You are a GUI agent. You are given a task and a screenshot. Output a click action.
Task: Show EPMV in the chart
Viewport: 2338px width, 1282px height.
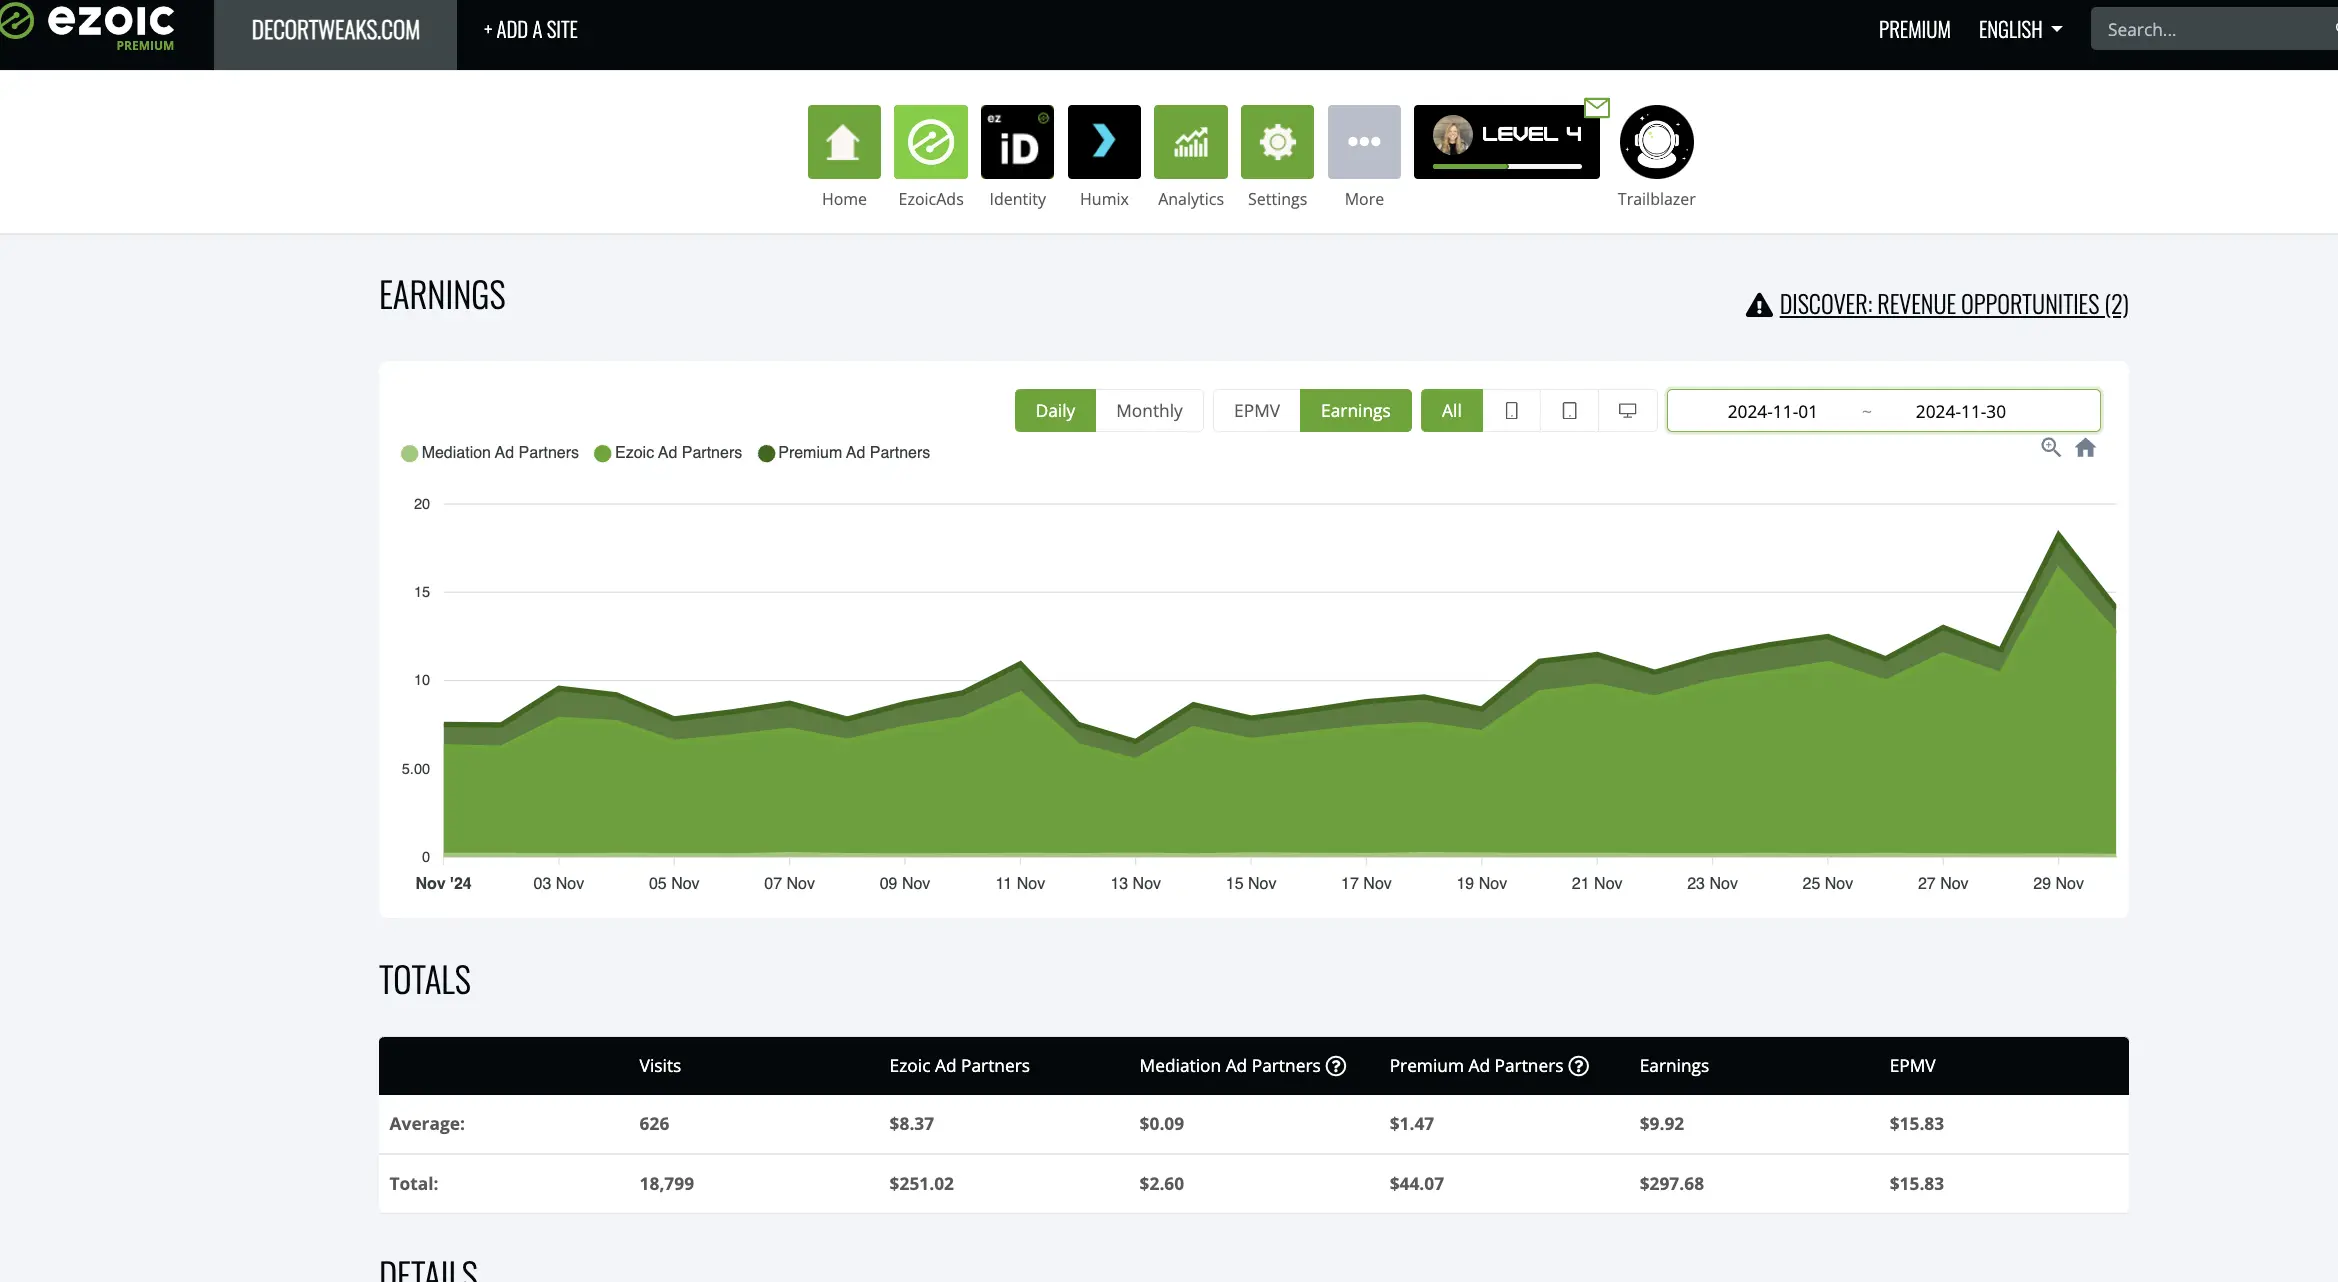point(1257,411)
